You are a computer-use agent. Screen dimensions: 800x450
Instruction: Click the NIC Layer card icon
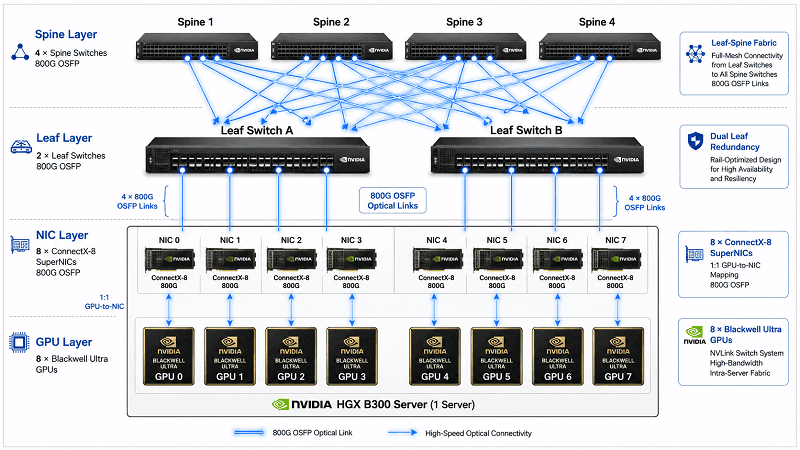click(x=20, y=244)
